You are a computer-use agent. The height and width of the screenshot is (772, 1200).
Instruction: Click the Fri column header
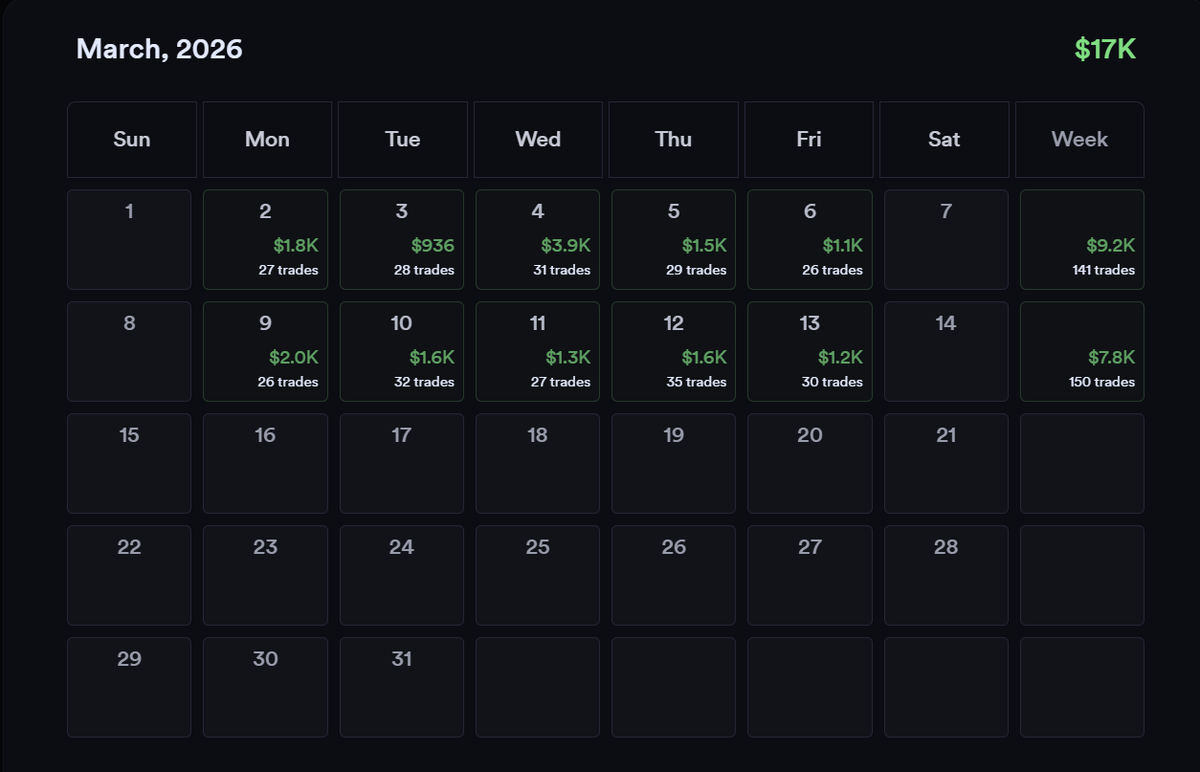click(809, 140)
